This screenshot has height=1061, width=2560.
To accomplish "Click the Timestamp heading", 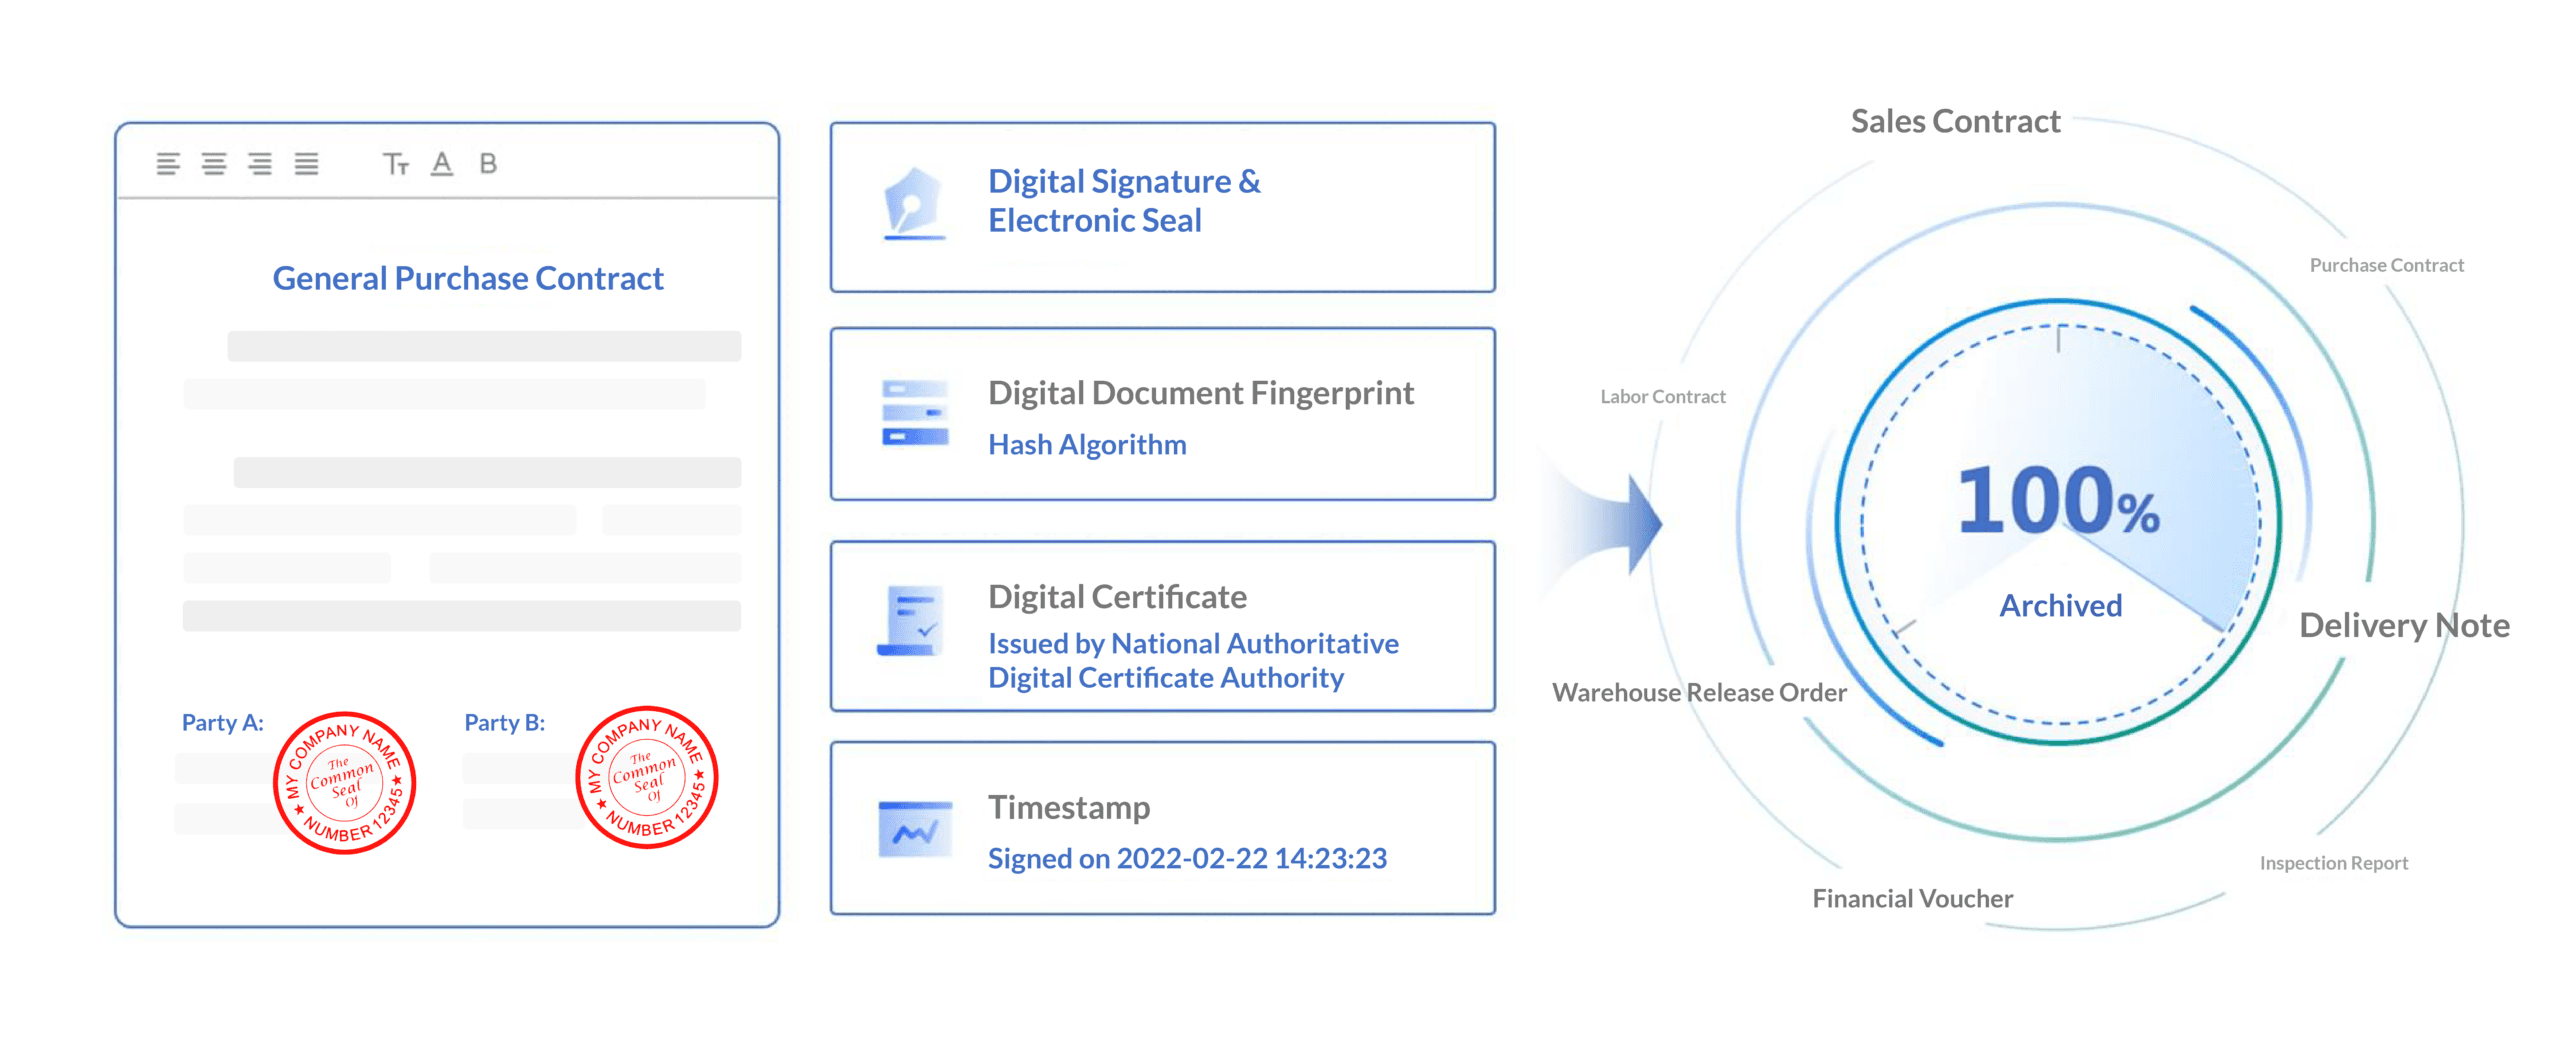I will (1069, 807).
